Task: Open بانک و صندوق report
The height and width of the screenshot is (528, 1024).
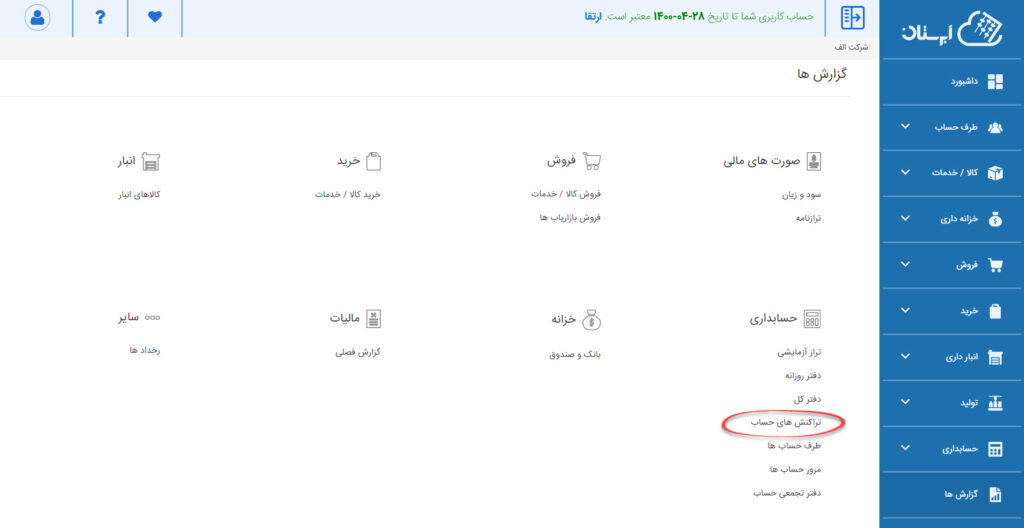Action: (x=575, y=355)
